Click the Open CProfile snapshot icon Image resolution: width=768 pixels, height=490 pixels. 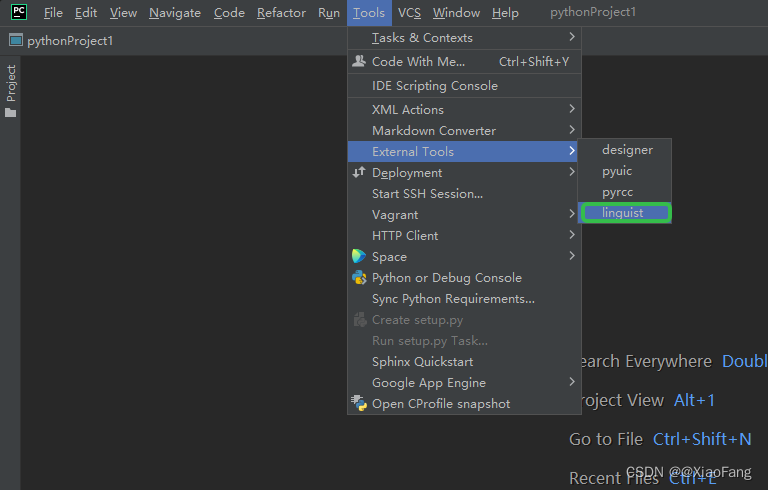[359, 403]
